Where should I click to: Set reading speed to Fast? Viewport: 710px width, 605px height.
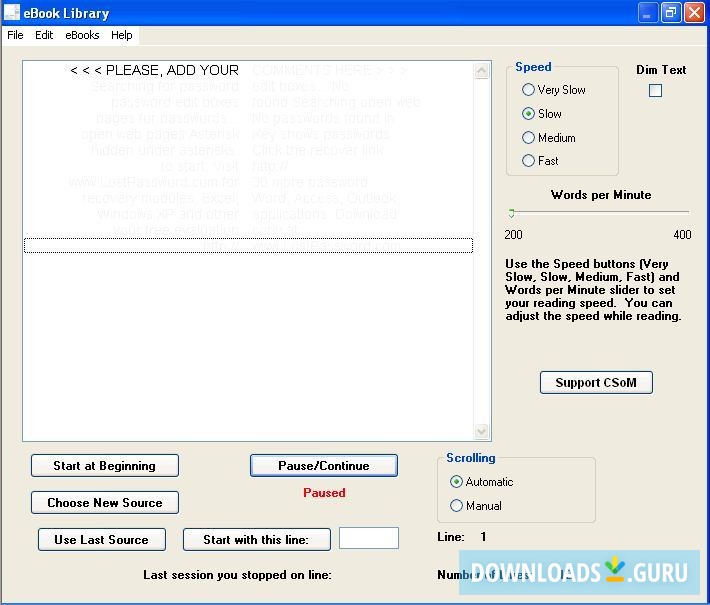coord(540,161)
